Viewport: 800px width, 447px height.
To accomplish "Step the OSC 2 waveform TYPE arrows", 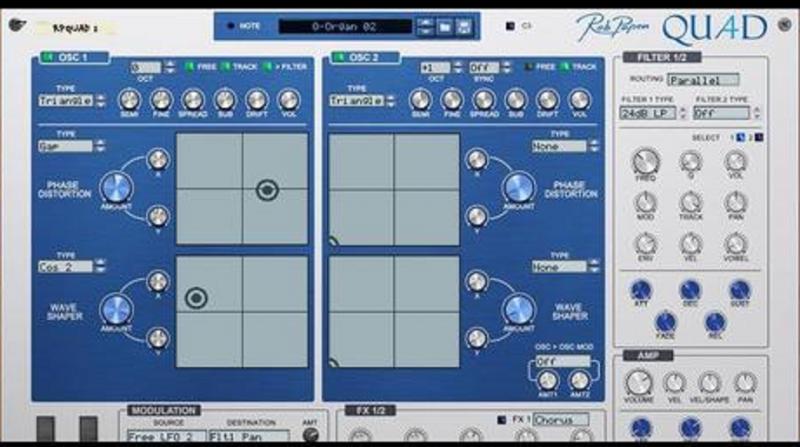I will (391, 101).
